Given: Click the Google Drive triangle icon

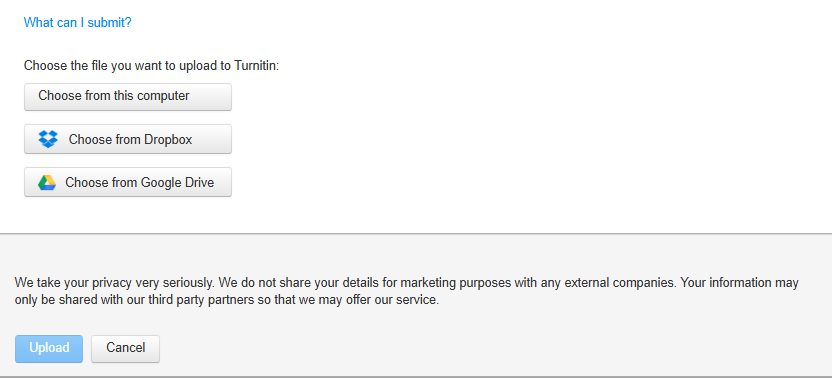Looking at the screenshot, I should pos(47,183).
